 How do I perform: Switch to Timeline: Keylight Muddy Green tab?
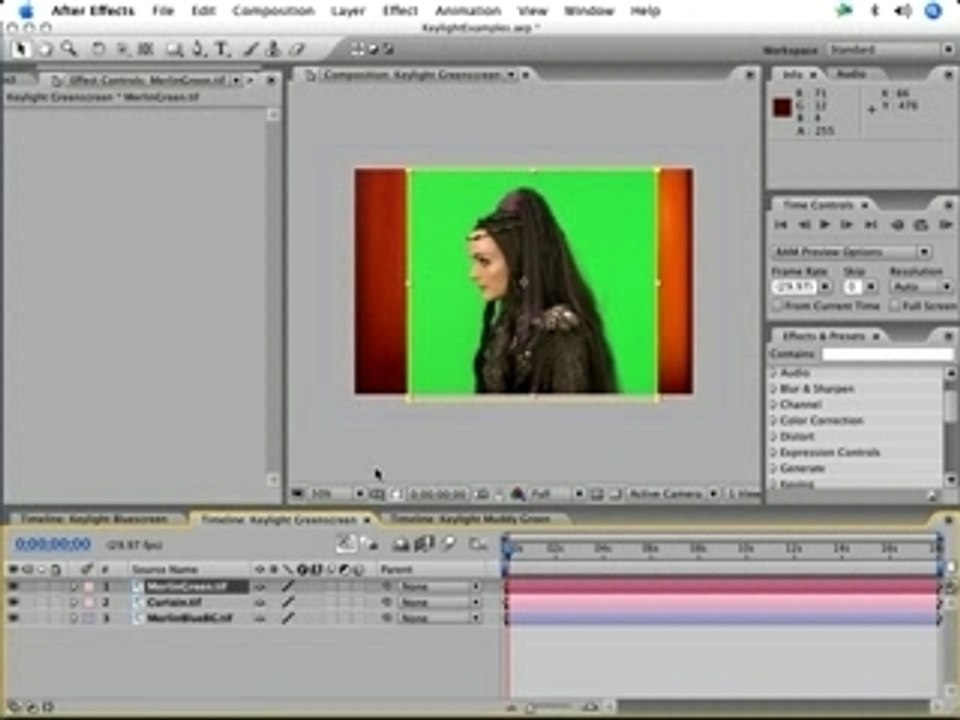(x=470, y=519)
